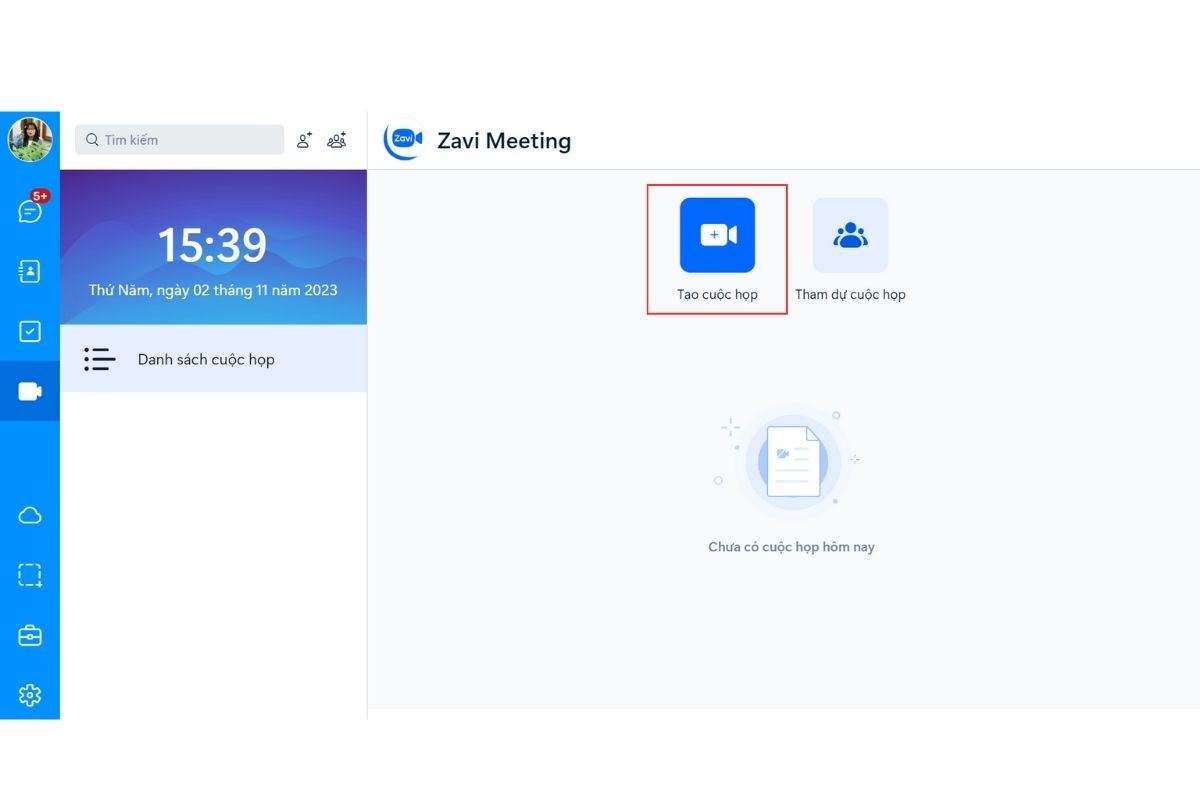Click the Tạo cuộc họp label
Image resolution: width=1200 pixels, height=800 pixels.
click(x=717, y=295)
